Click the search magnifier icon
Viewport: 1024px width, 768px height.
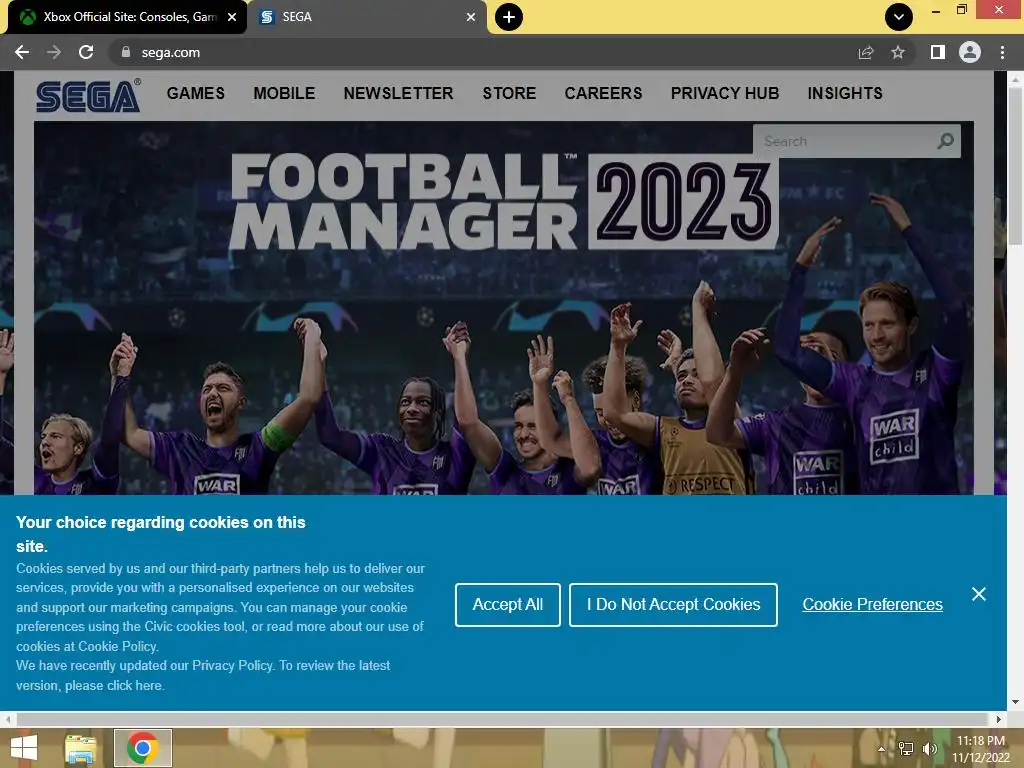(x=946, y=141)
